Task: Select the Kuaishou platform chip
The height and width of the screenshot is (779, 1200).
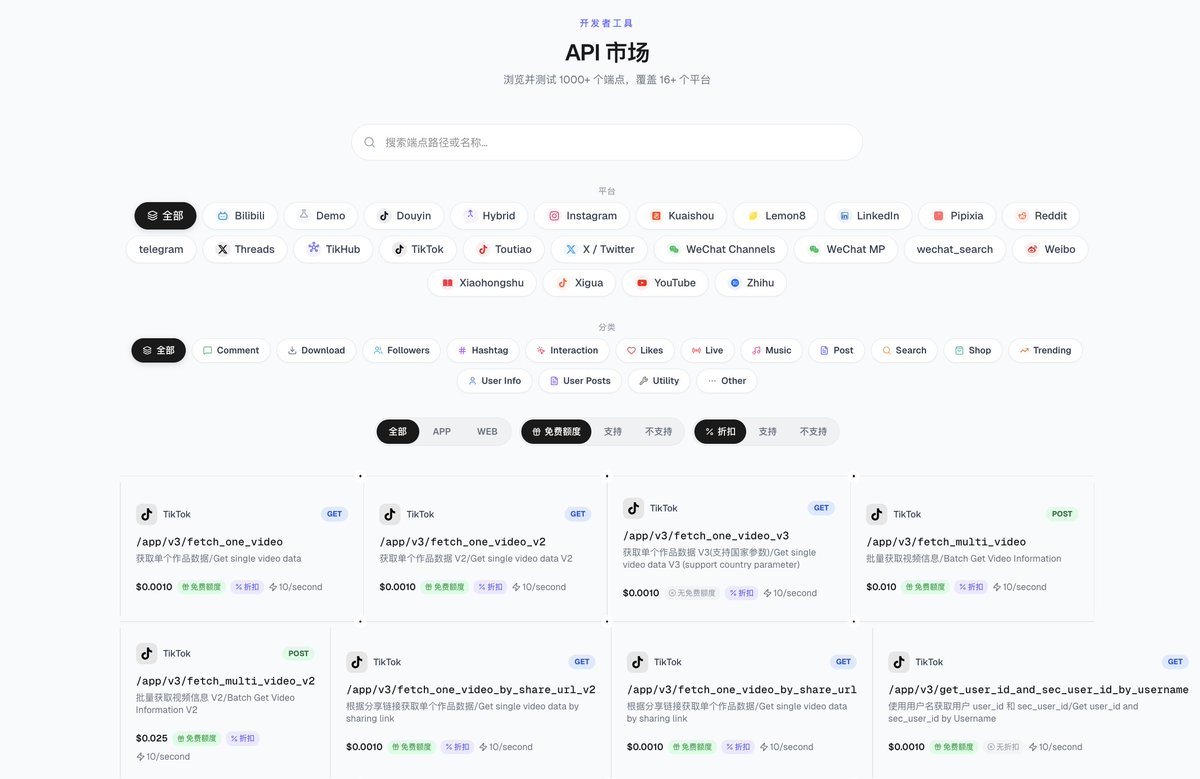Action: 682,215
